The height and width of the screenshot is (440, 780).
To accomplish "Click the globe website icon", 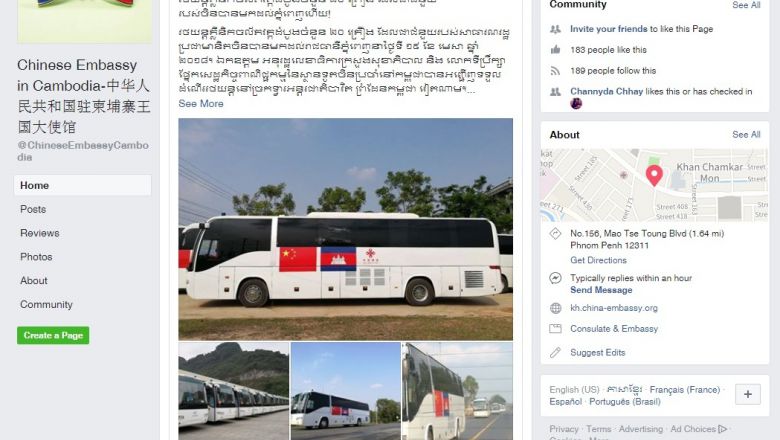I will point(556,308).
